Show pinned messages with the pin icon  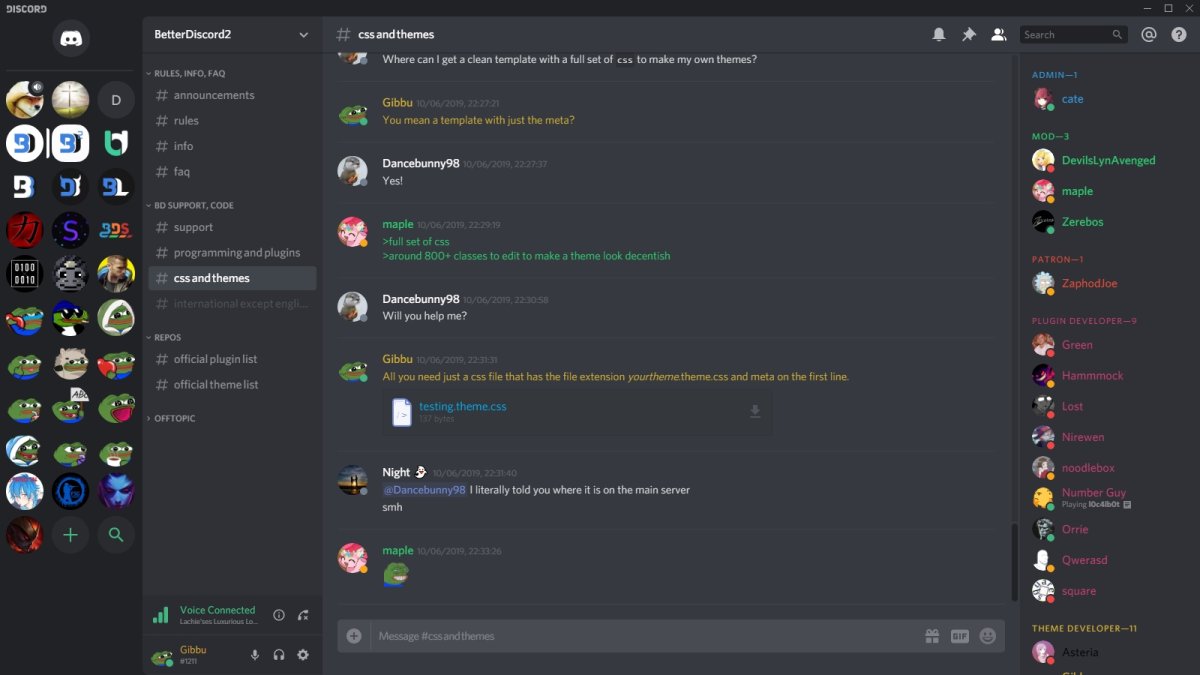tap(968, 34)
